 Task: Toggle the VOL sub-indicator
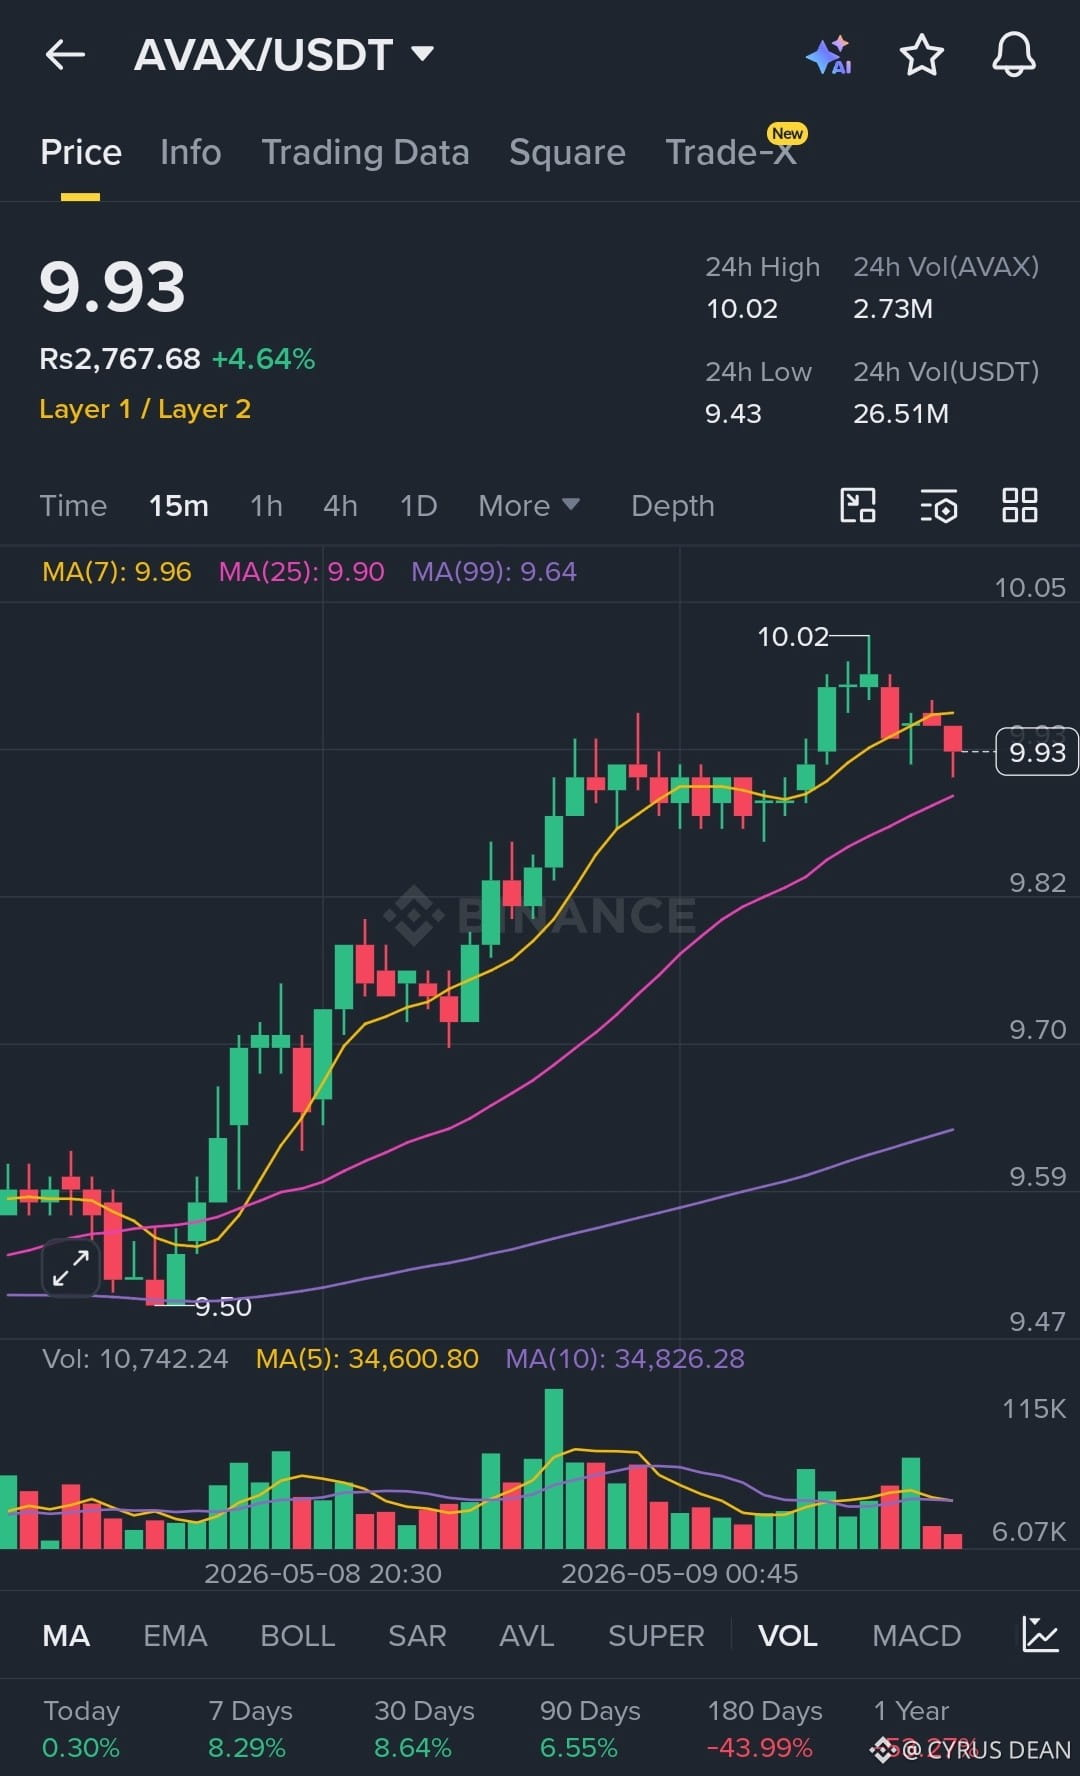[x=788, y=1636]
